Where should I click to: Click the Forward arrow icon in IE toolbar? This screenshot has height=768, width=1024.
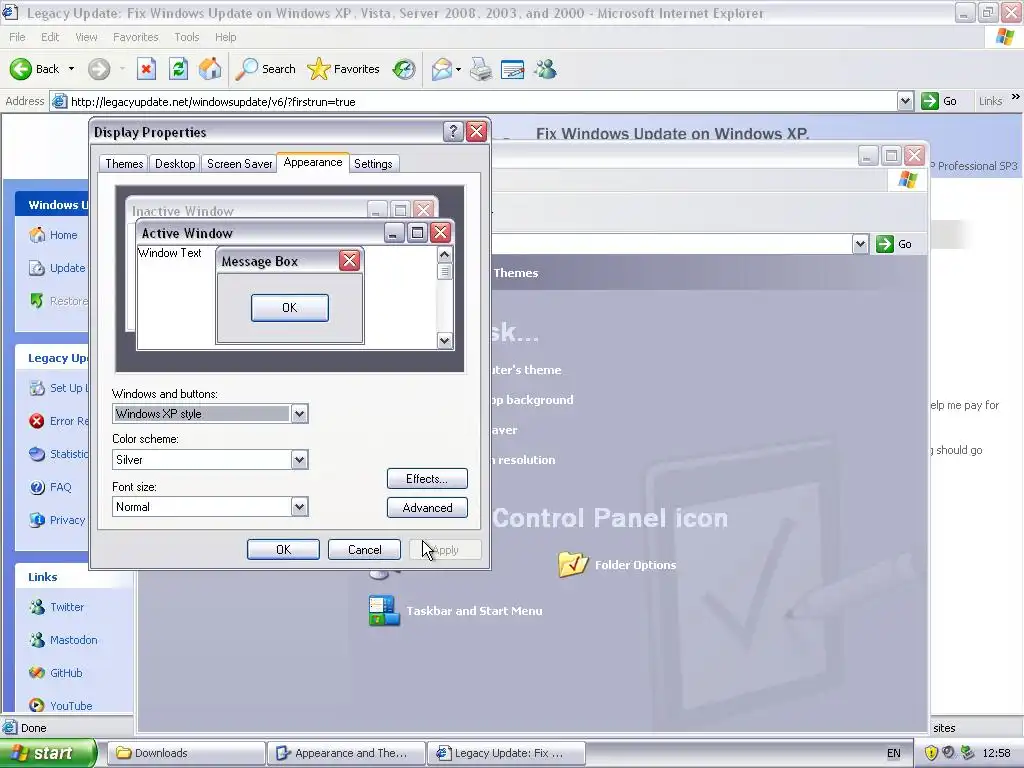pos(99,69)
